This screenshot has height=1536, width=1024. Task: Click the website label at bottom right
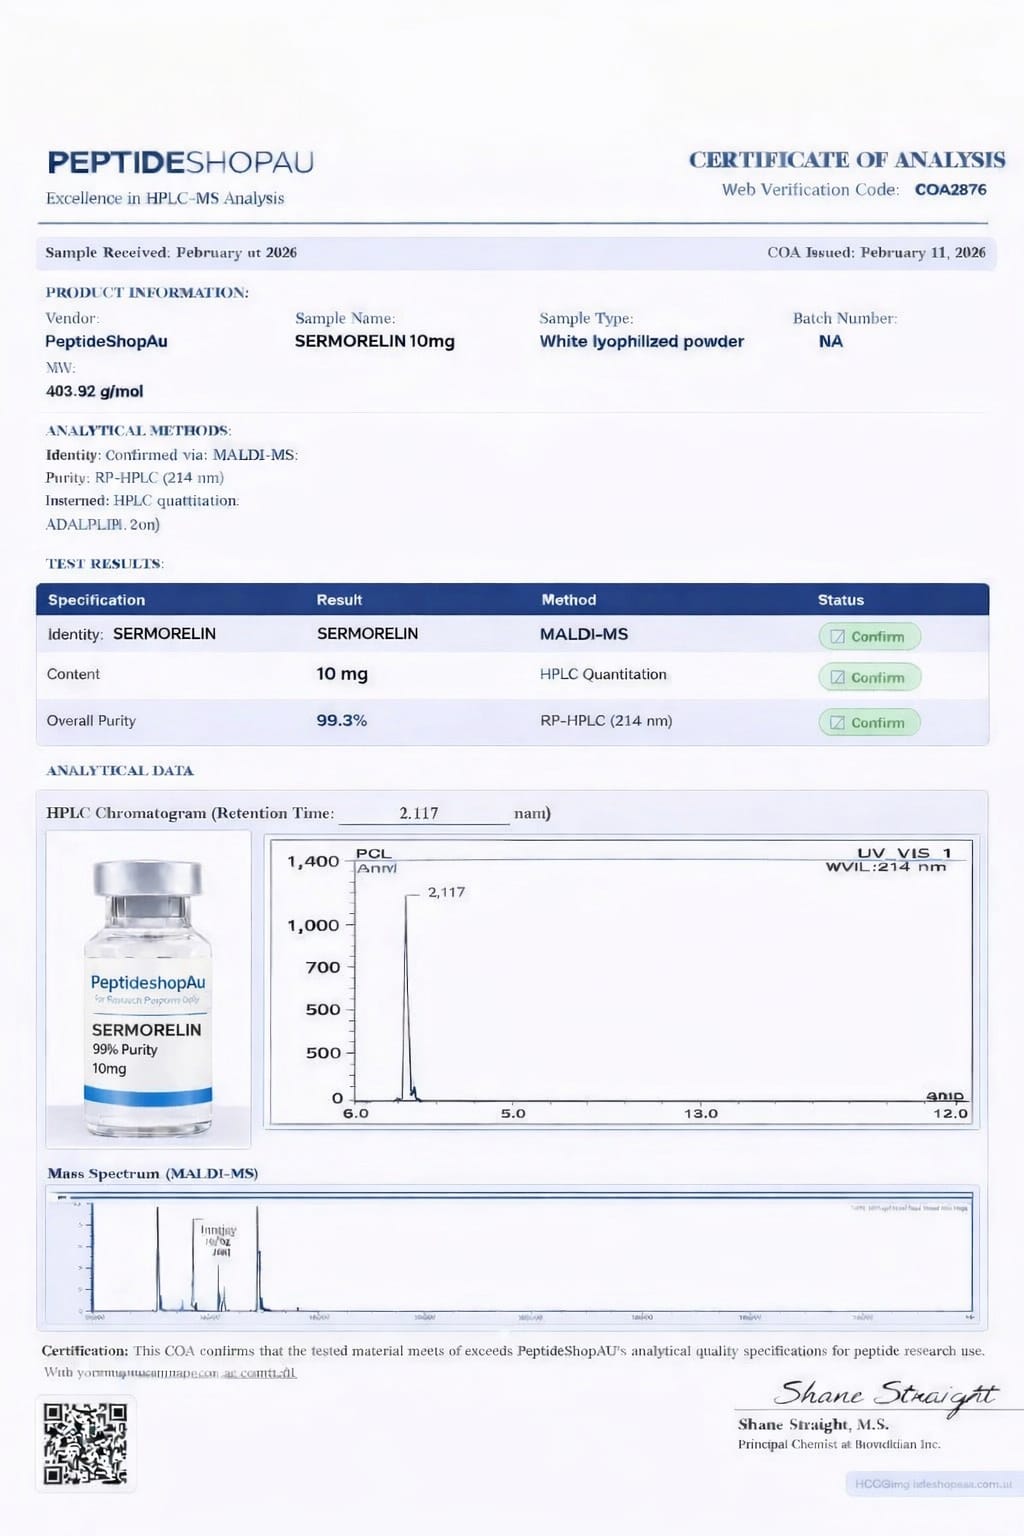pos(934,1484)
